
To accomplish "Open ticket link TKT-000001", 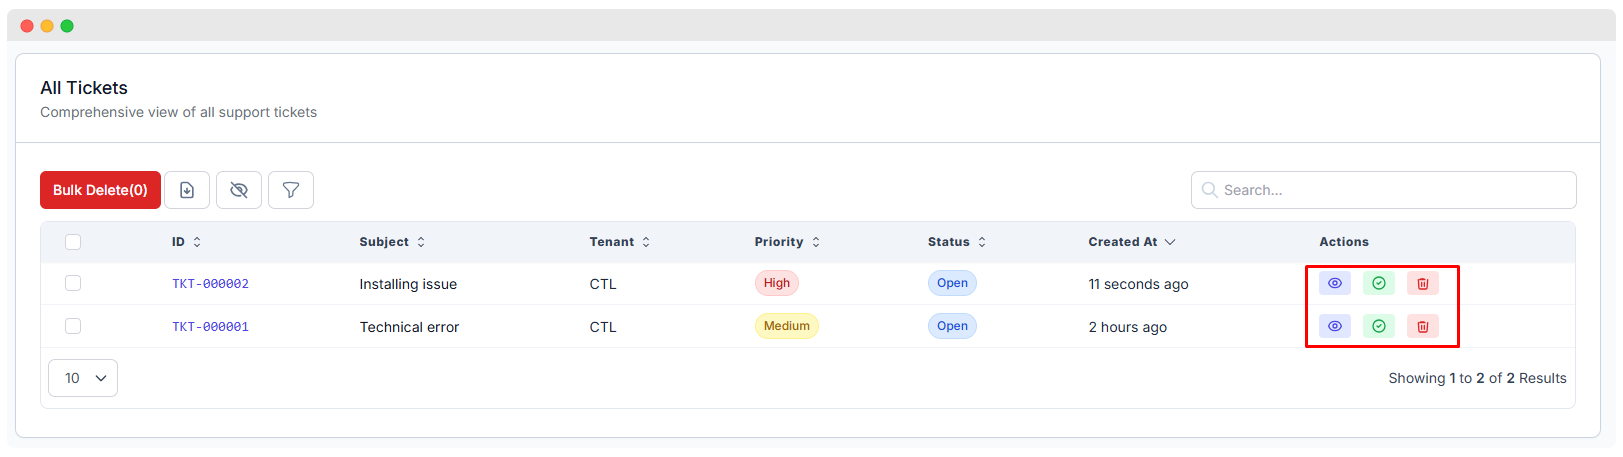I will pos(210,327).
